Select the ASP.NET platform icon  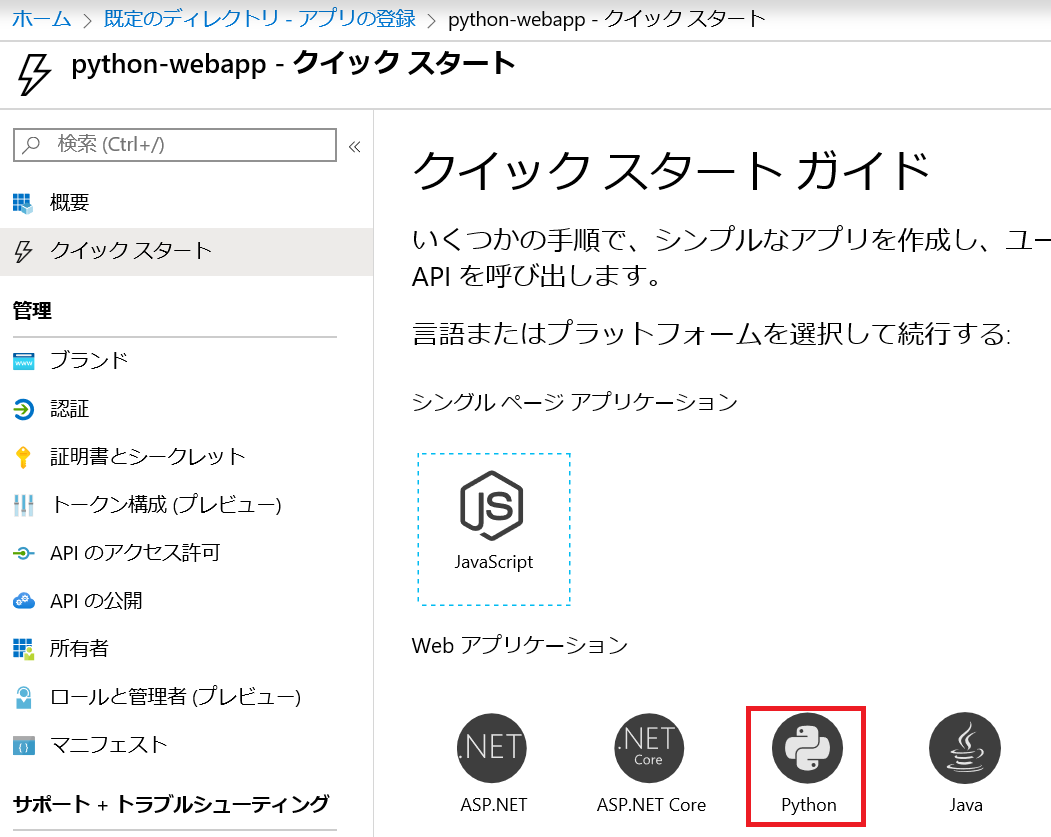492,748
